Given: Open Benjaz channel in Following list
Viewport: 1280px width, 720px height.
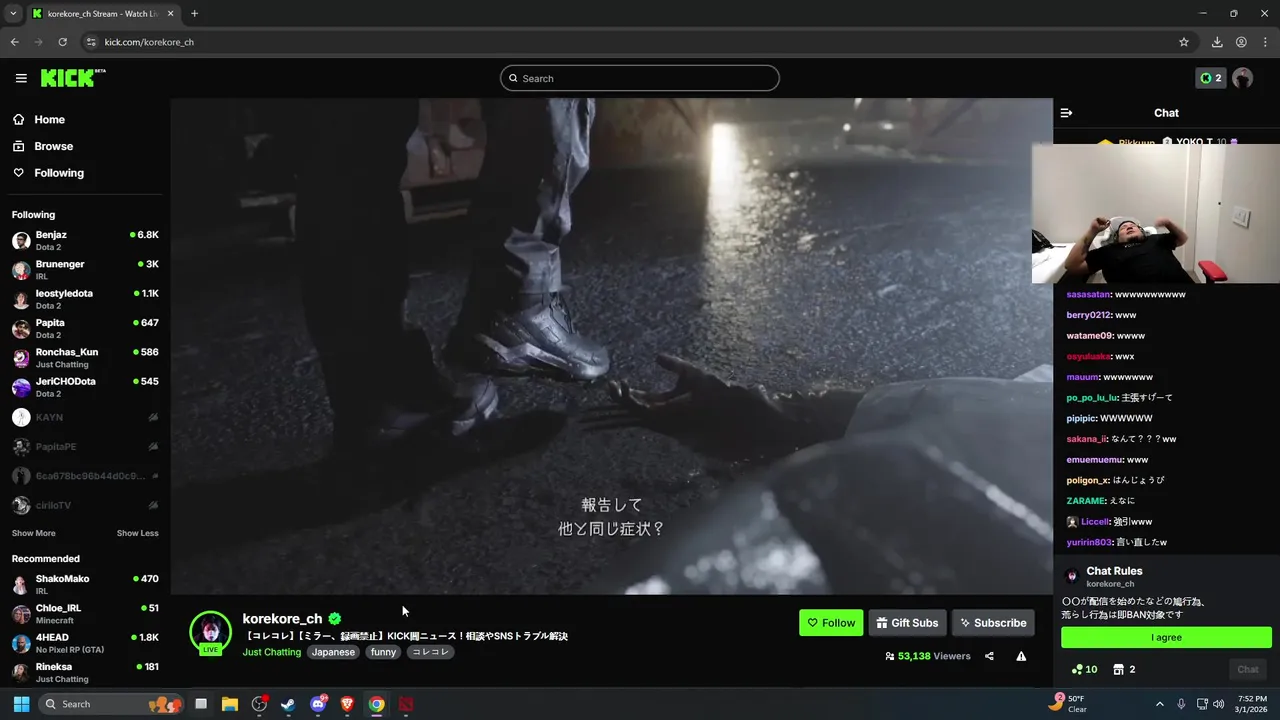Looking at the screenshot, I should click(85, 241).
